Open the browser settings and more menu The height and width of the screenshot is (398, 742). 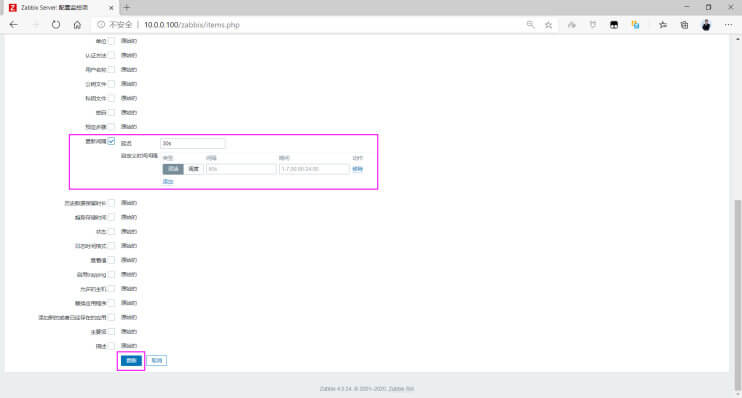pos(728,25)
